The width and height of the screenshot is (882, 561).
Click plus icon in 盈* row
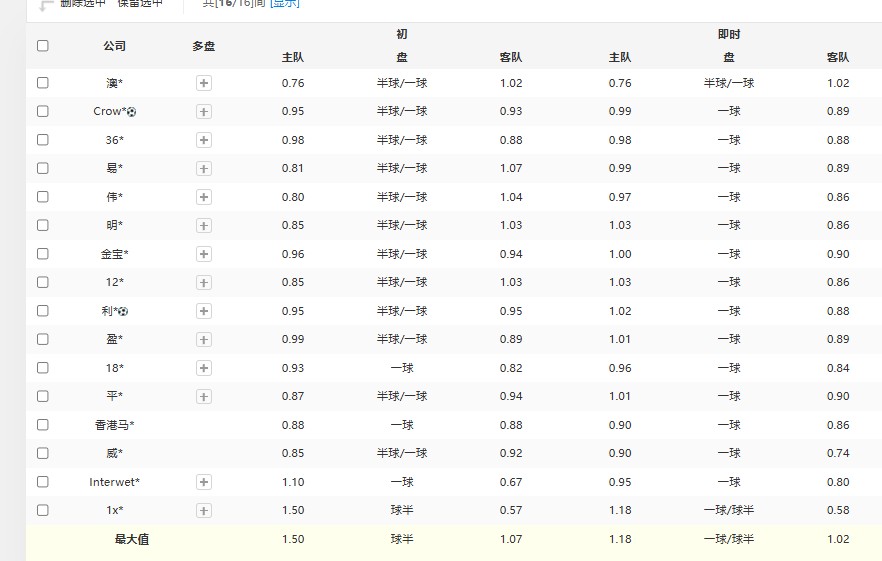(x=204, y=339)
